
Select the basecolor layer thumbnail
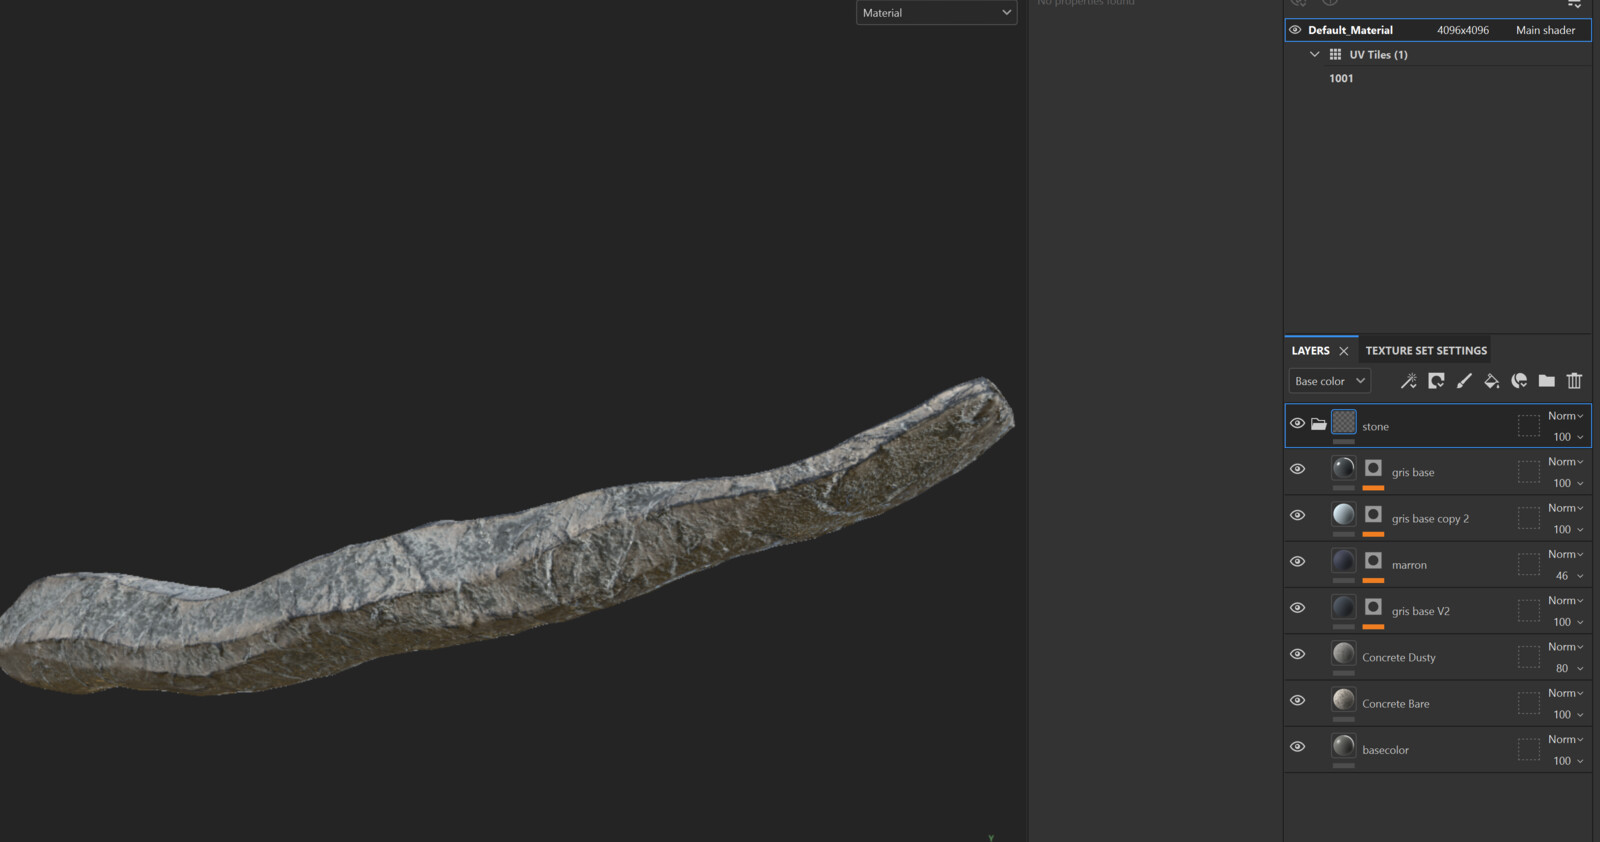click(1344, 746)
